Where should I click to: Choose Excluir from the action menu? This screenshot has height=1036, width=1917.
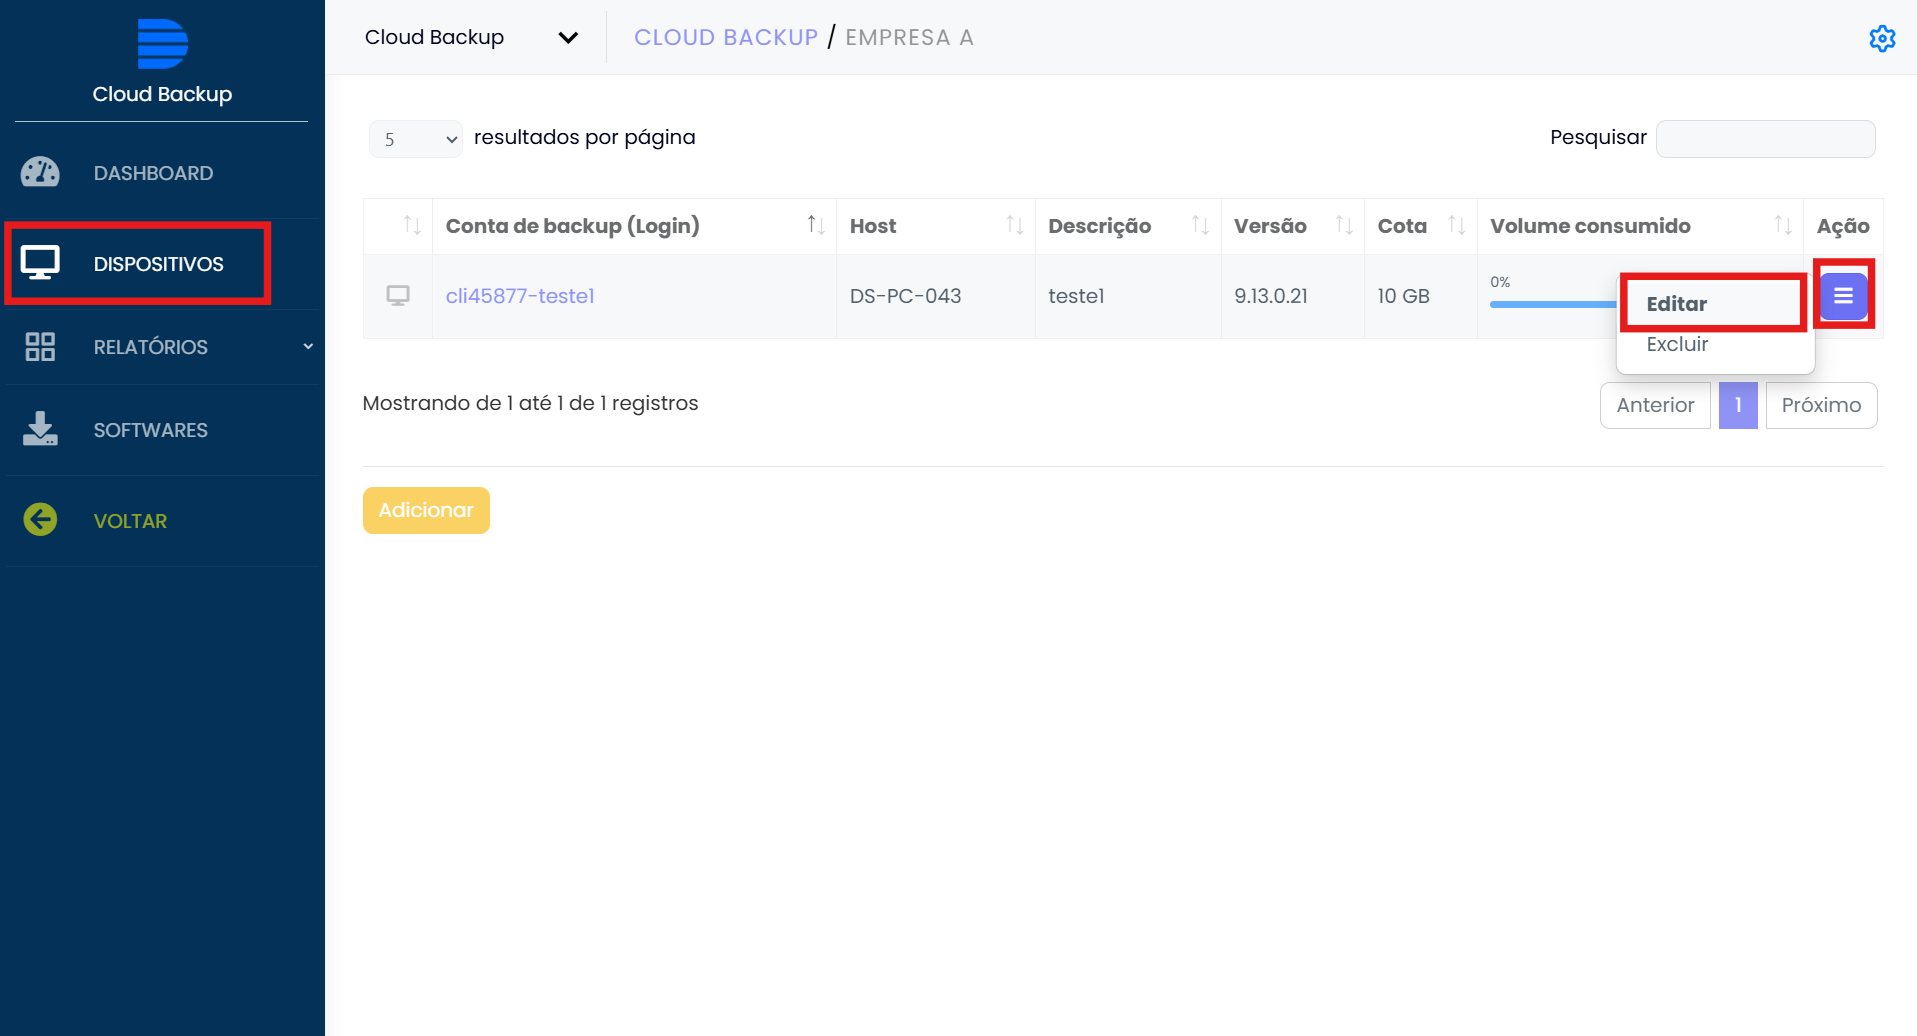coord(1677,344)
